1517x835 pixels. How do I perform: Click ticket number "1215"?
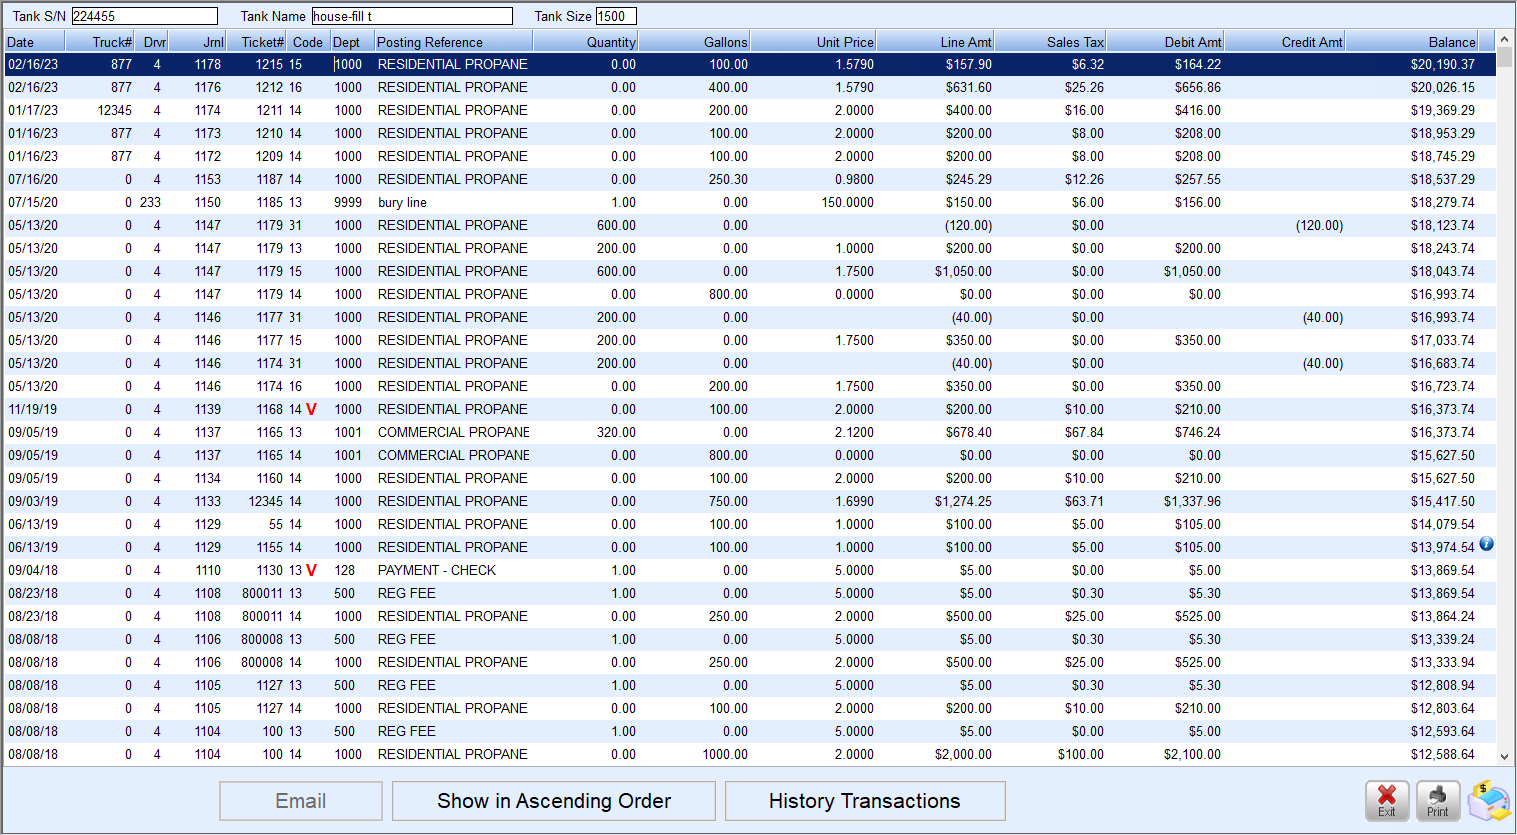click(x=269, y=64)
